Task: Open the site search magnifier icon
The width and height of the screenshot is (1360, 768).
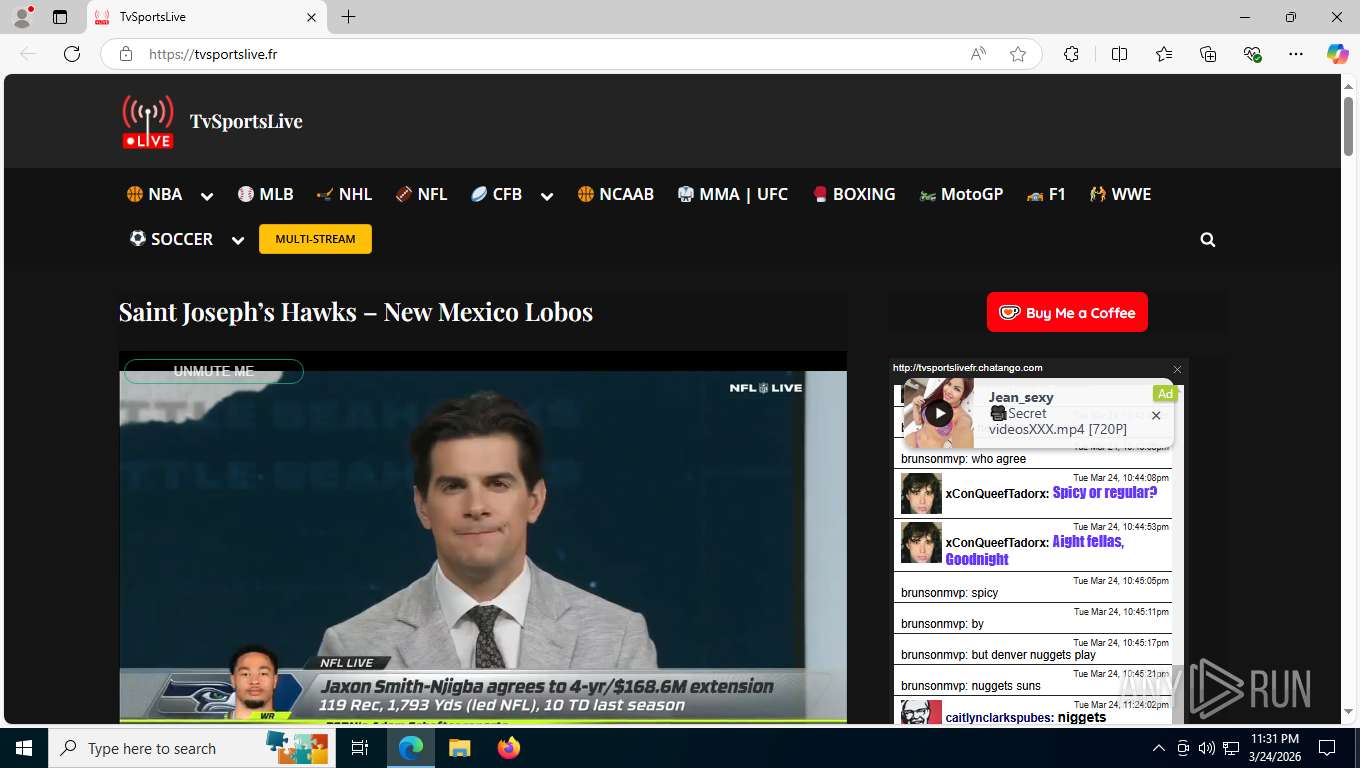Action: point(1208,240)
